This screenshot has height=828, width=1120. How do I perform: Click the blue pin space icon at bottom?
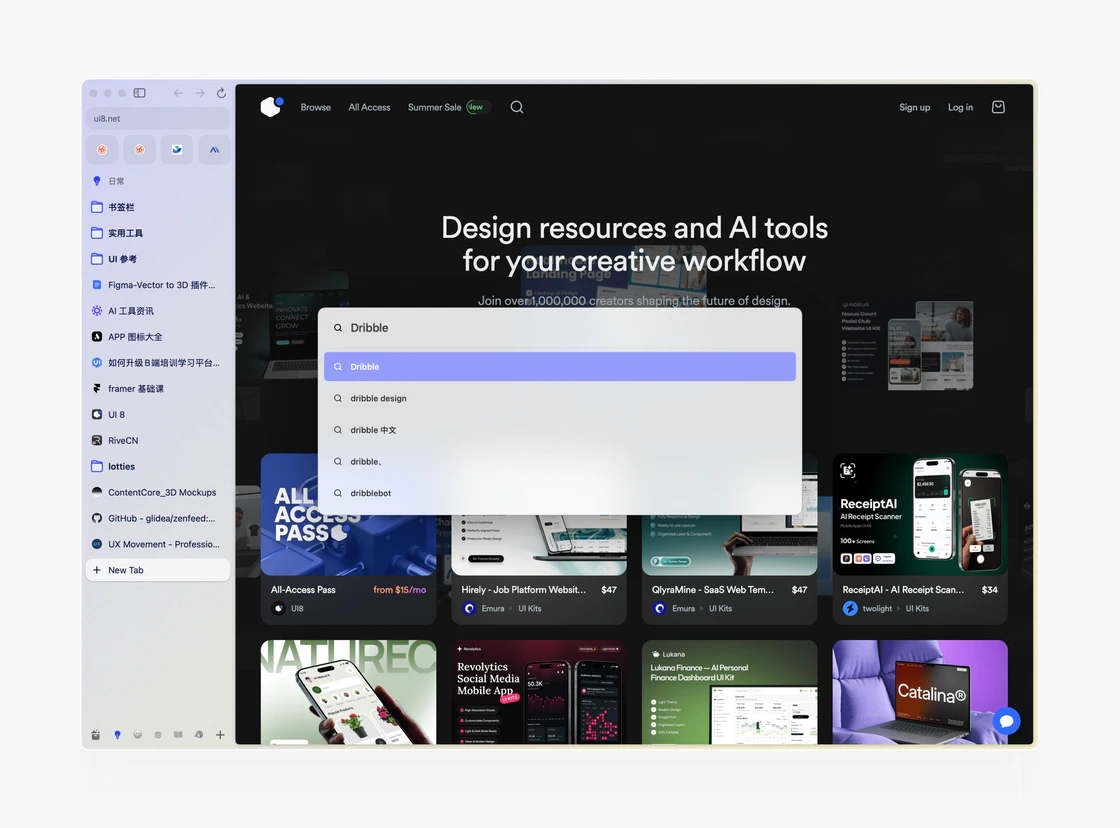[117, 734]
